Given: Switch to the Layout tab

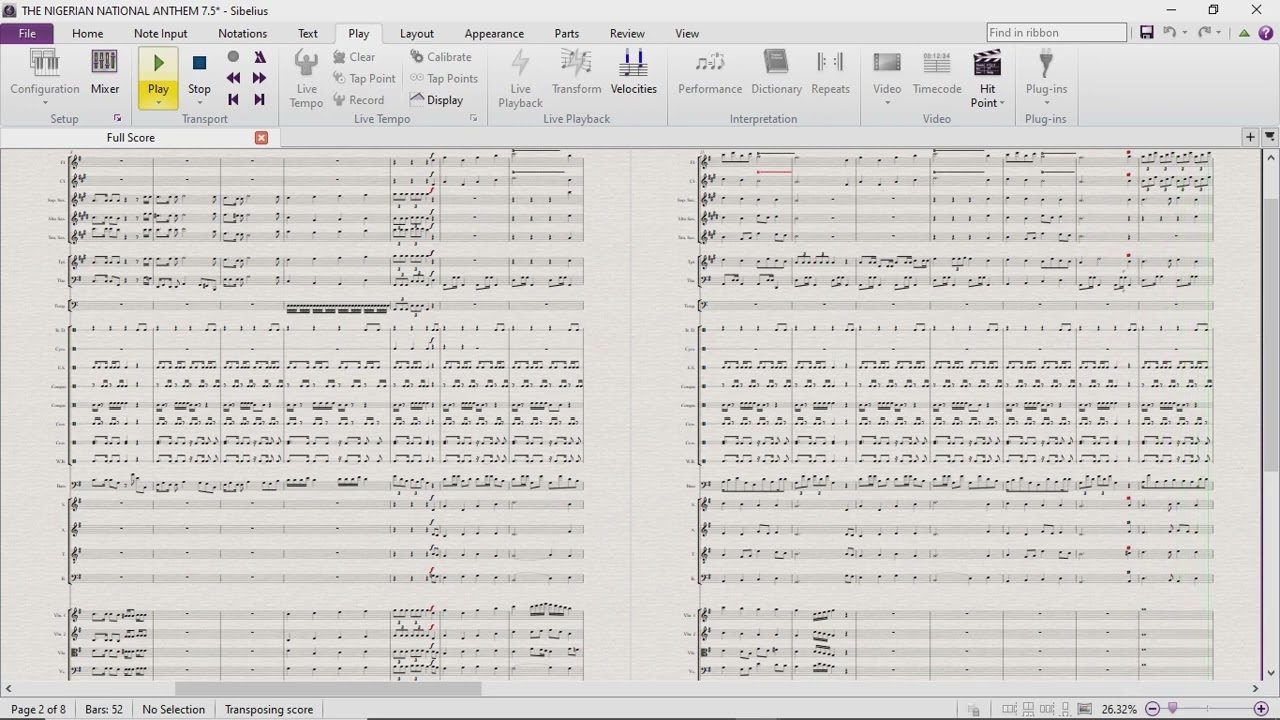Looking at the screenshot, I should coord(417,33).
